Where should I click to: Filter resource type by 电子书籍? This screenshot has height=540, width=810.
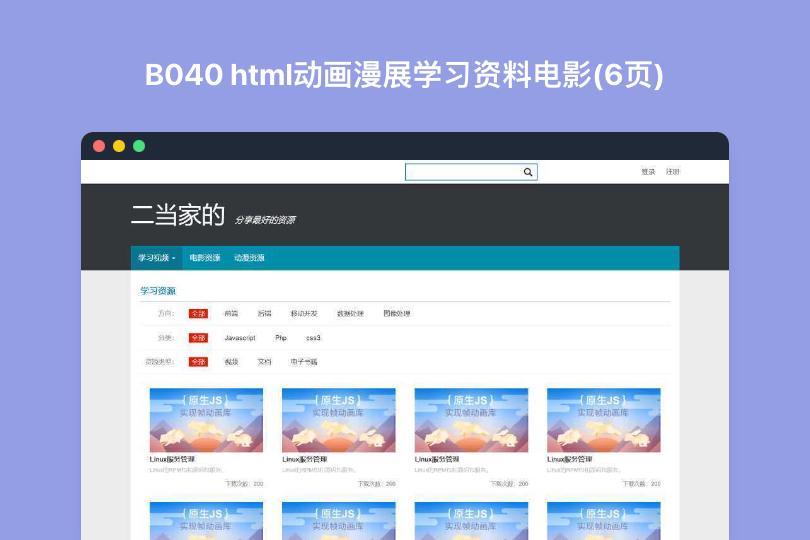[x=304, y=362]
